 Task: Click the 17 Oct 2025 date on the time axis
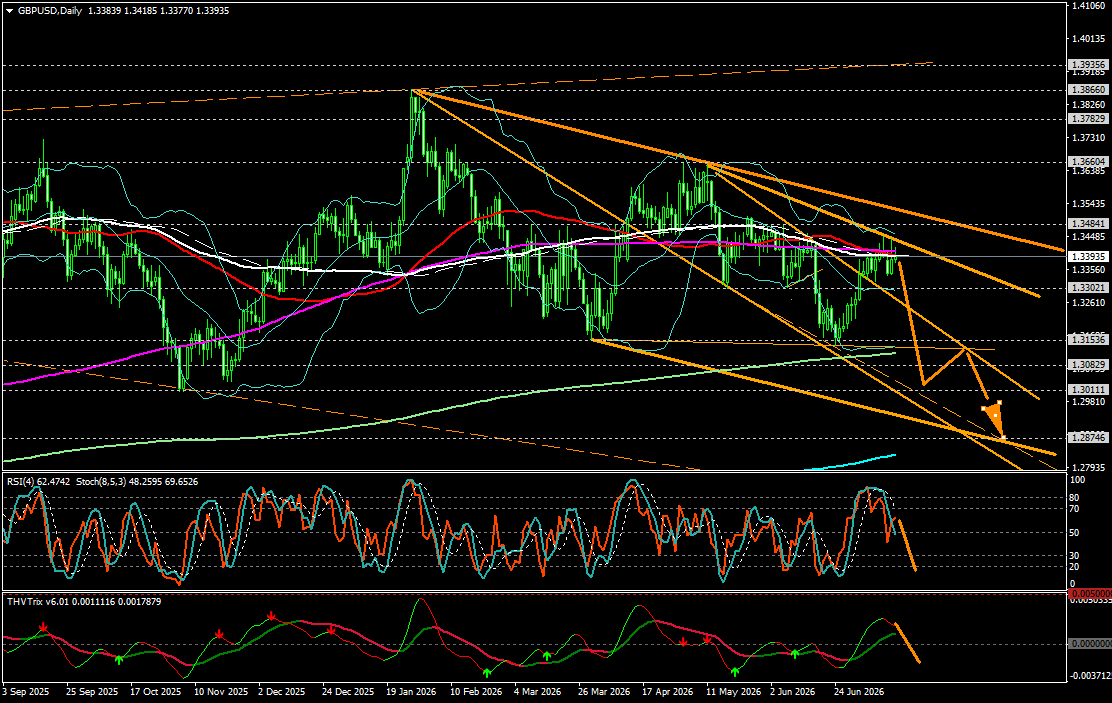tap(155, 692)
